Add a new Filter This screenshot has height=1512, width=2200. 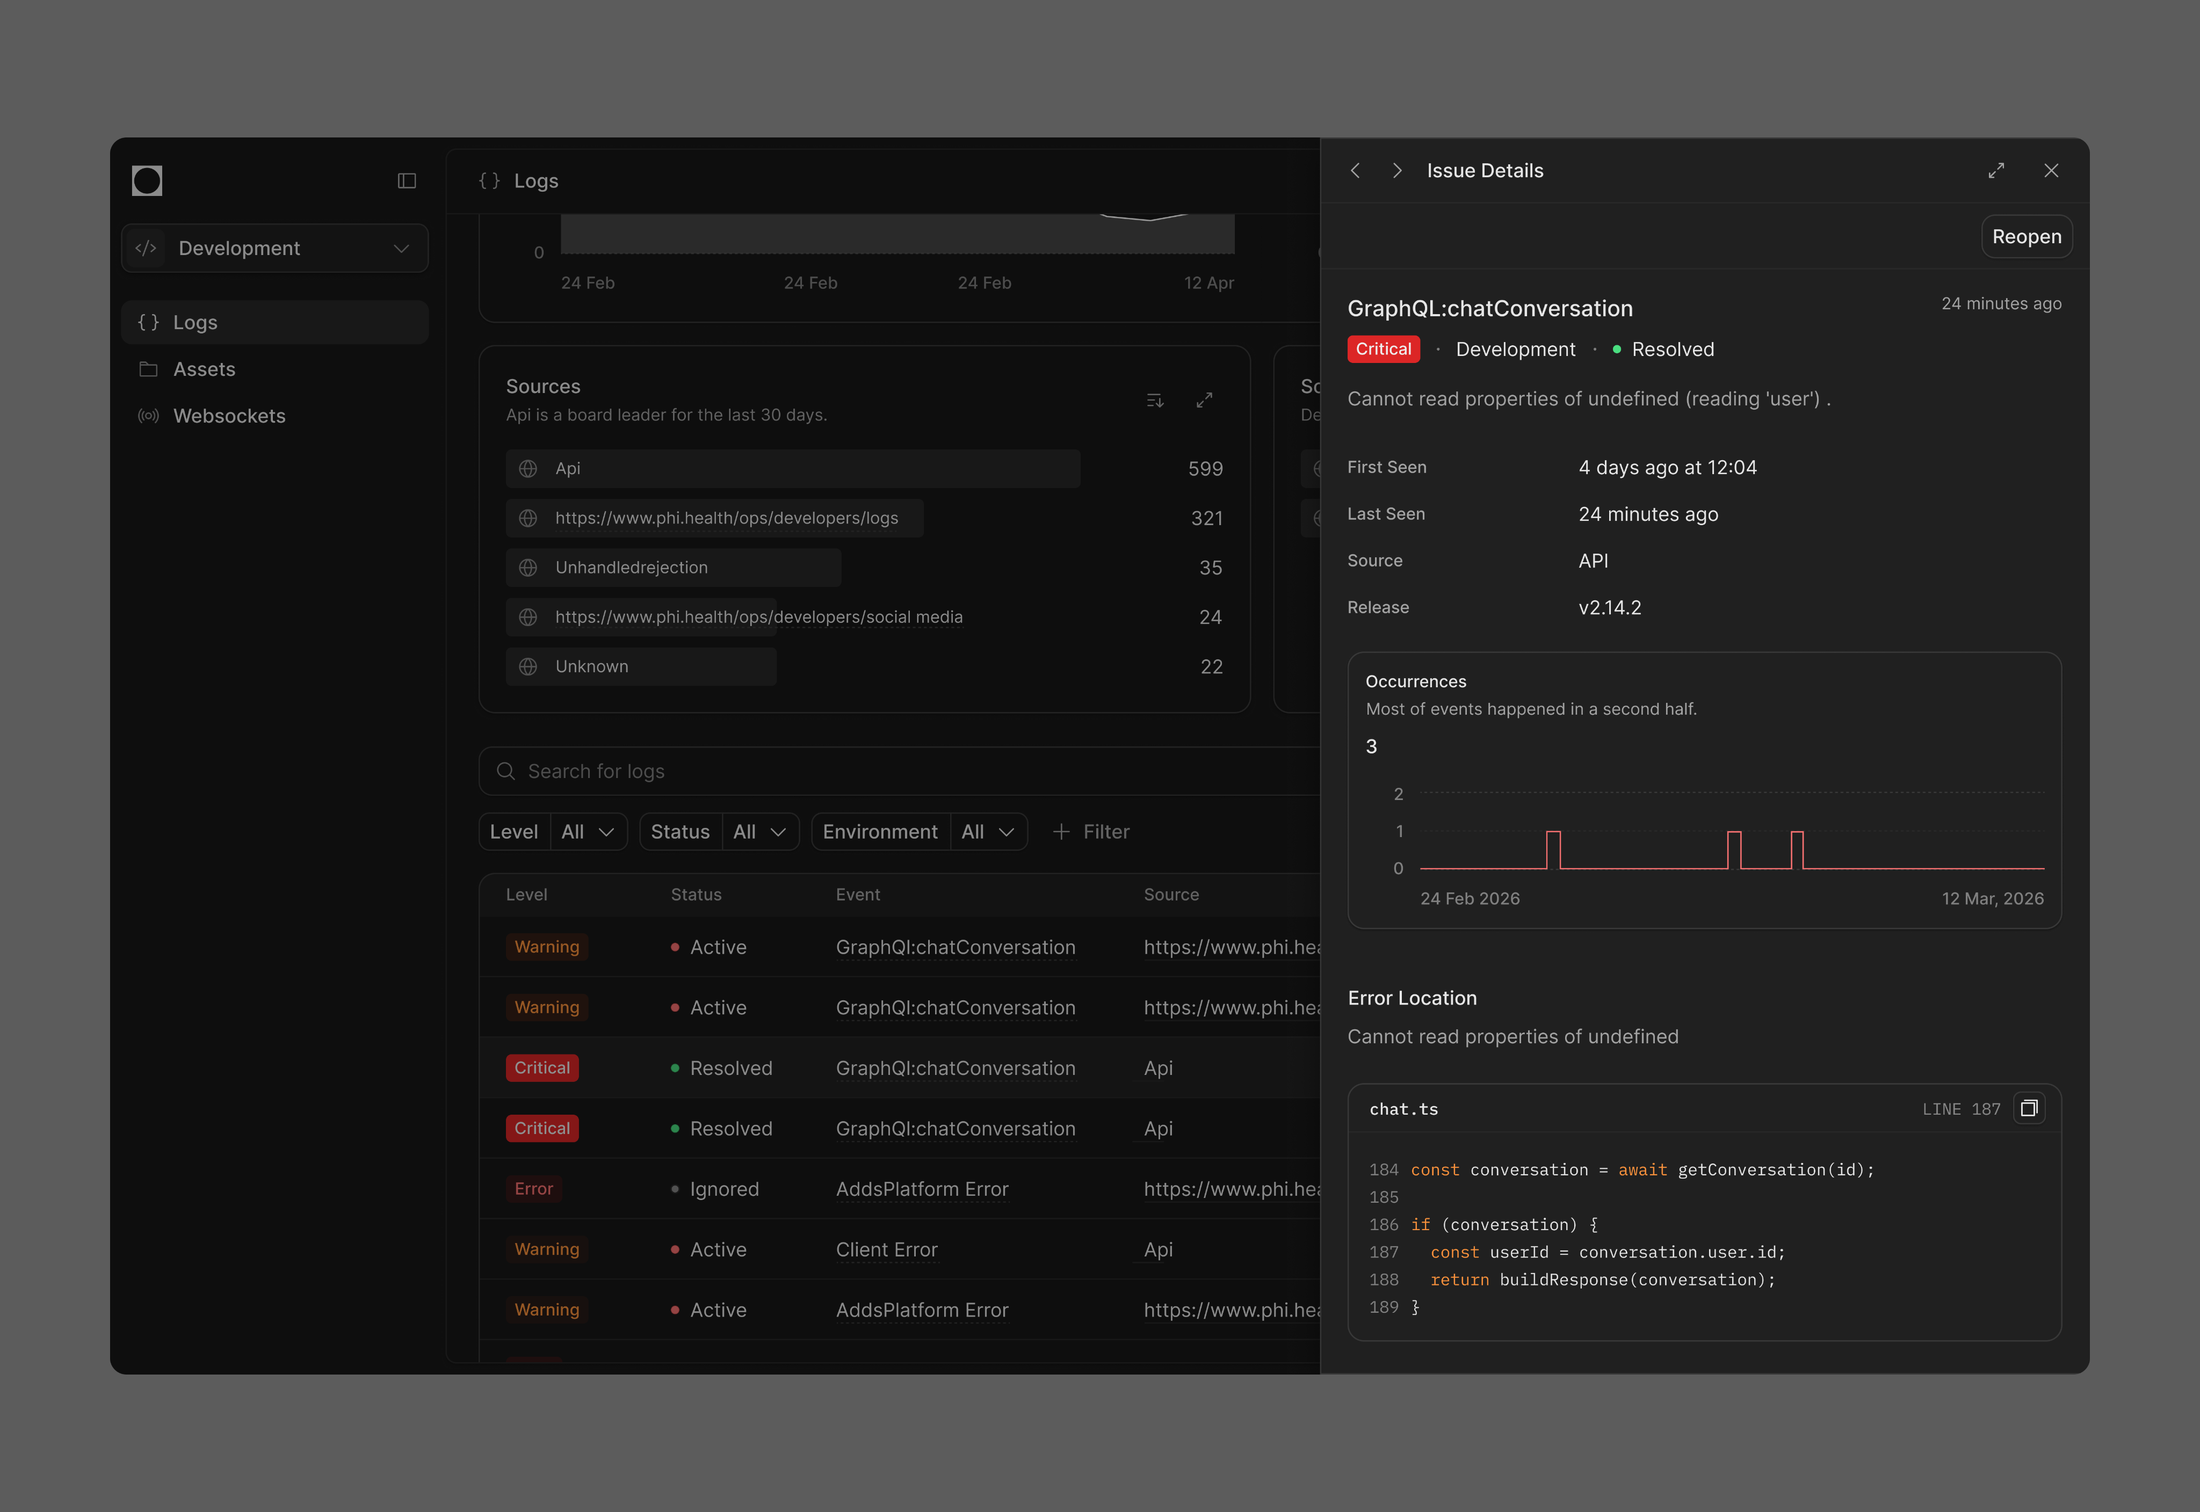(1091, 832)
